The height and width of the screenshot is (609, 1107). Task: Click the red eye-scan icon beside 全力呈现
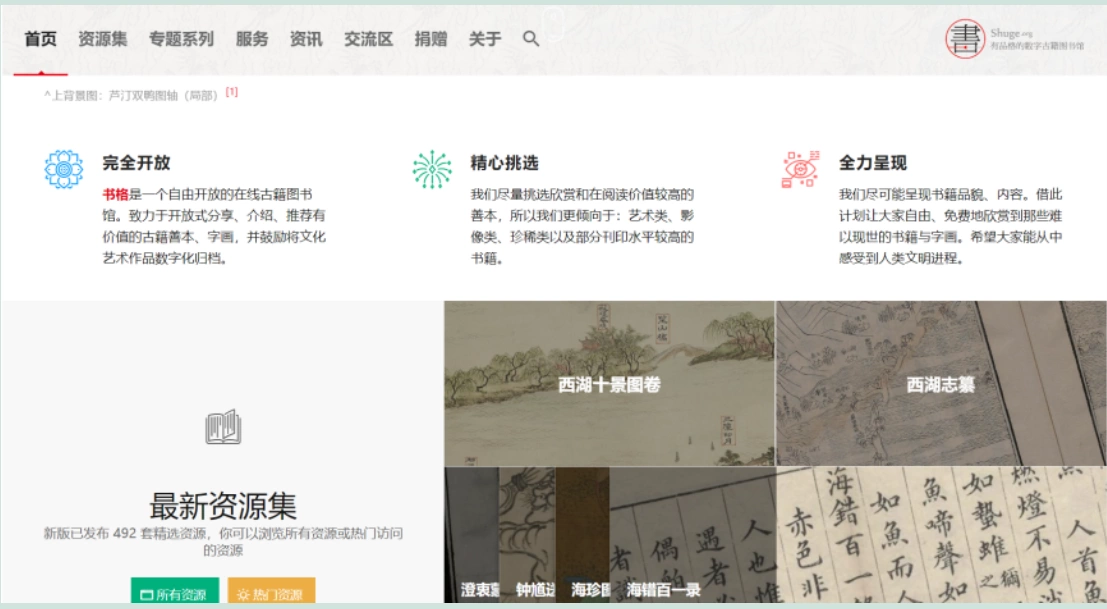tap(800, 169)
